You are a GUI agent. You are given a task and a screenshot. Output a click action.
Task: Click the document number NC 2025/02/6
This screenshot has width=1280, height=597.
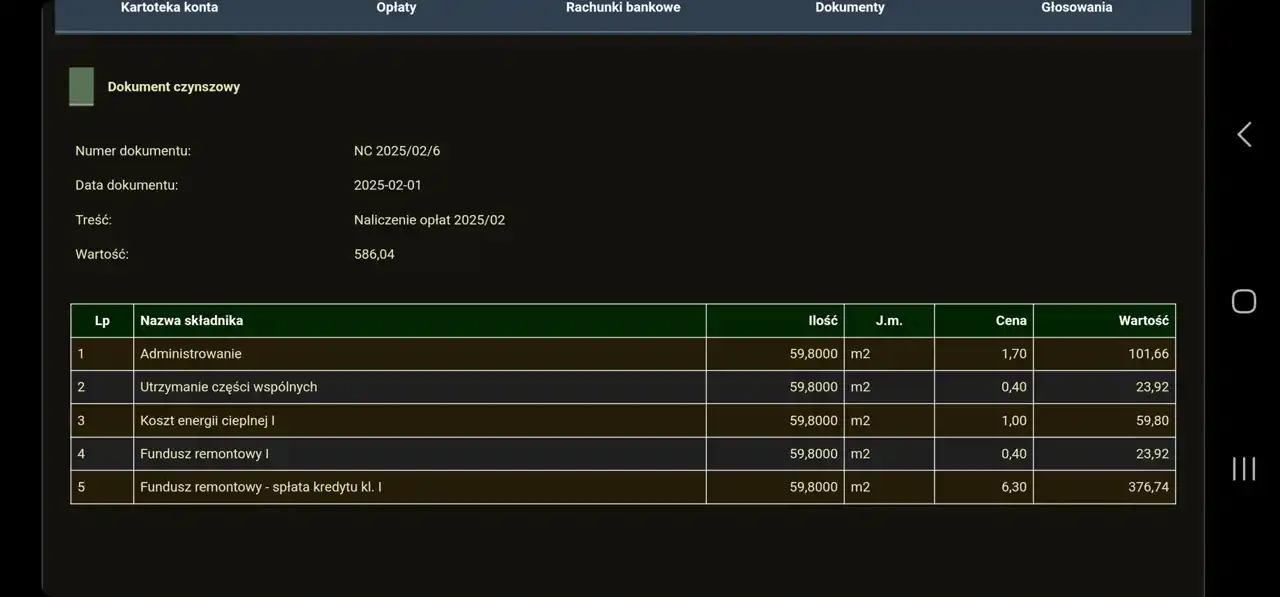[397, 151]
